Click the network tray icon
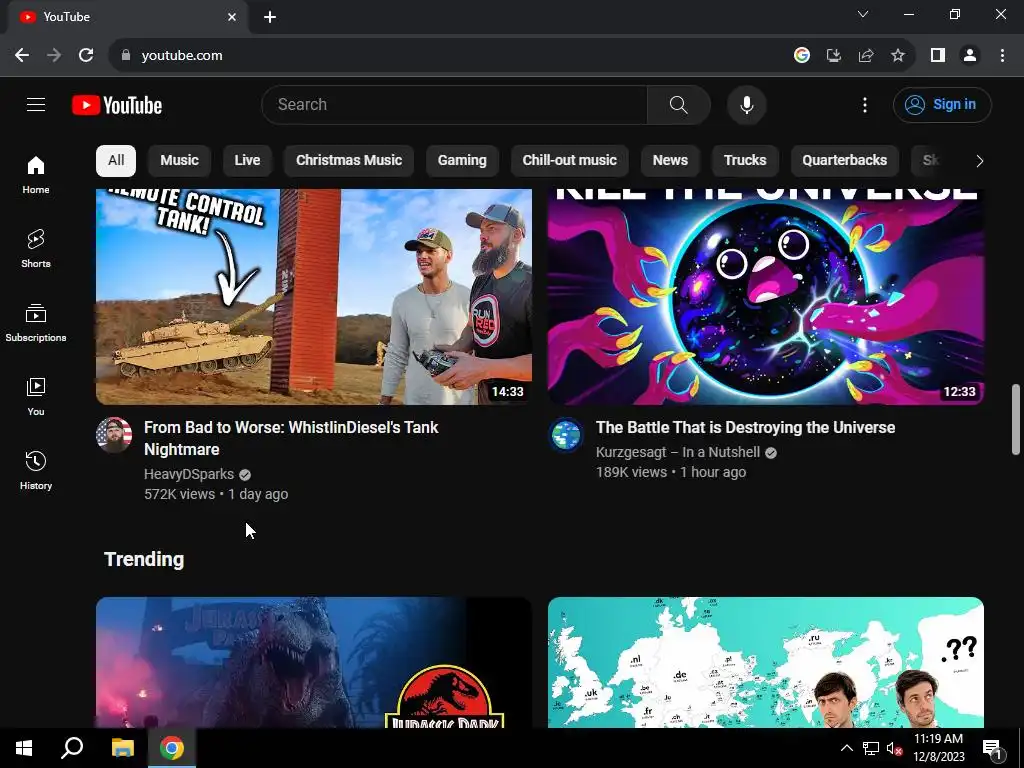This screenshot has height=768, width=1024. 871,748
